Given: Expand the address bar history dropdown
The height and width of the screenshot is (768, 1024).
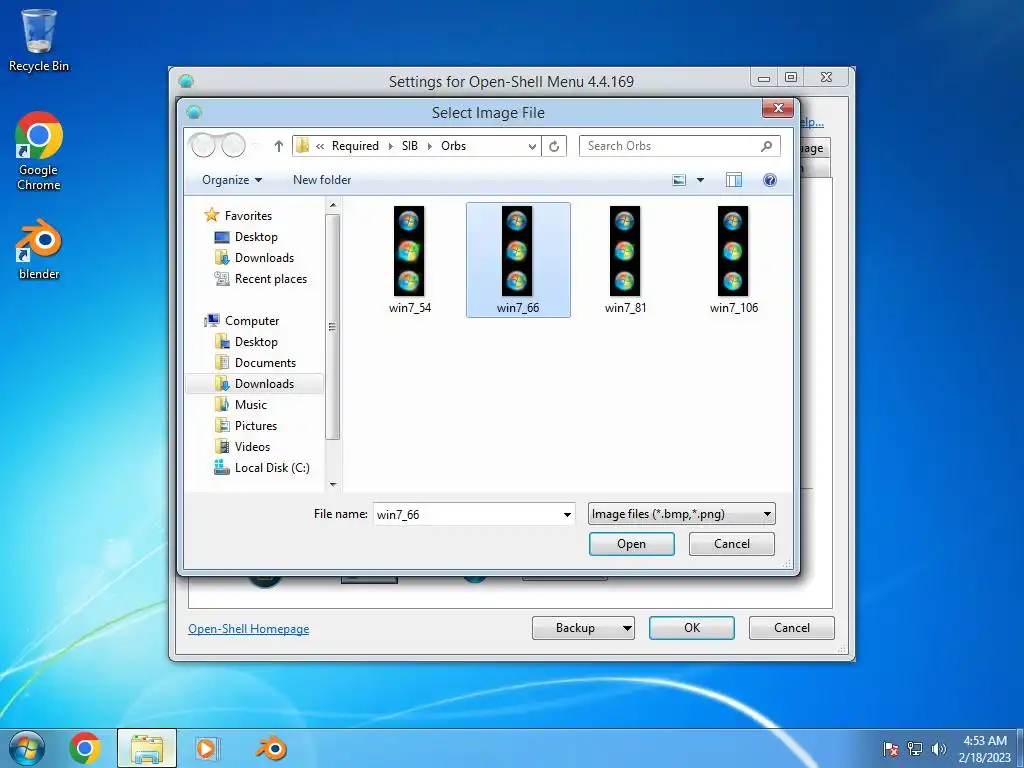Looking at the screenshot, I should pos(532,146).
